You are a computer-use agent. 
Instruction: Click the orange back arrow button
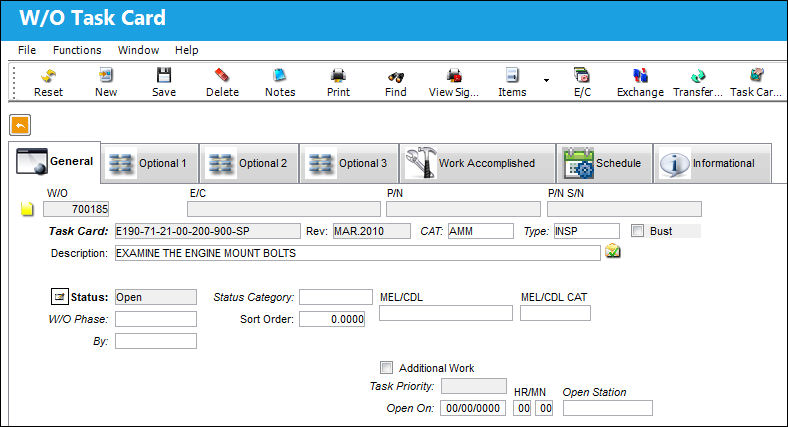coord(20,125)
